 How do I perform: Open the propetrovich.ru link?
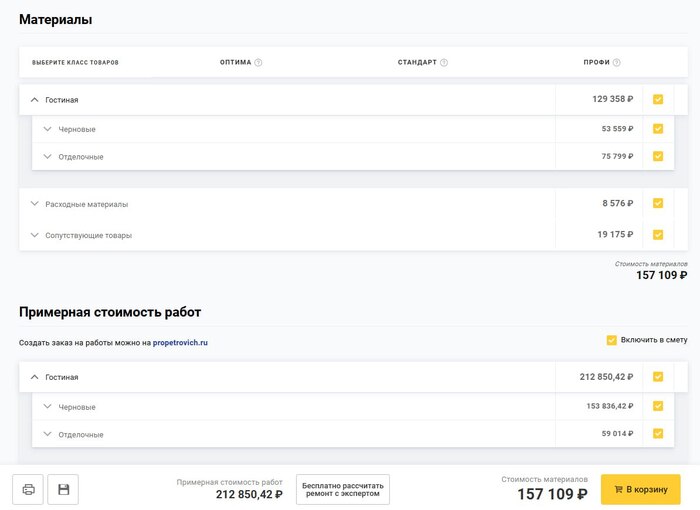coord(180,343)
